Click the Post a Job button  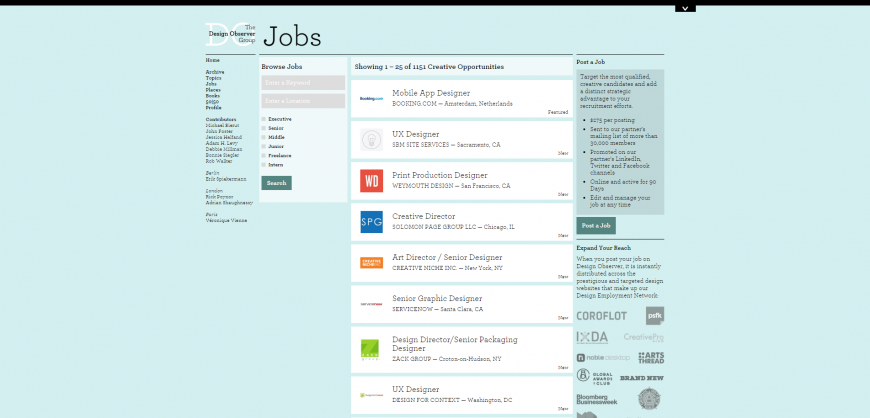point(596,226)
